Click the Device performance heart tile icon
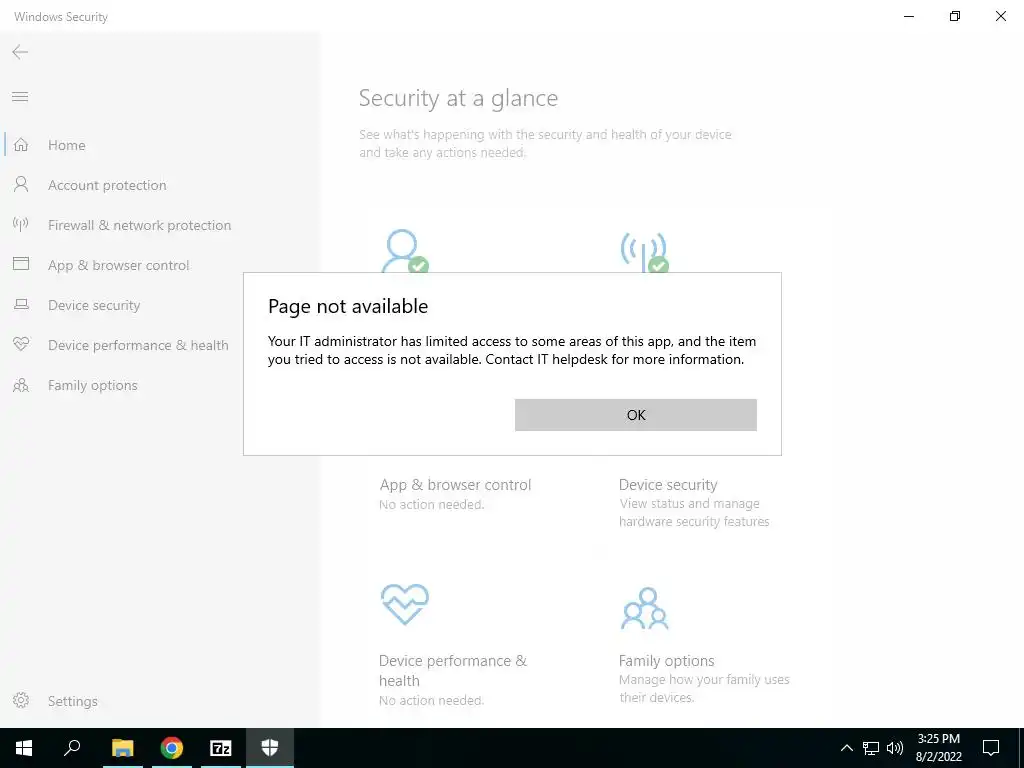Viewport: 1024px width, 768px height. tap(404, 604)
